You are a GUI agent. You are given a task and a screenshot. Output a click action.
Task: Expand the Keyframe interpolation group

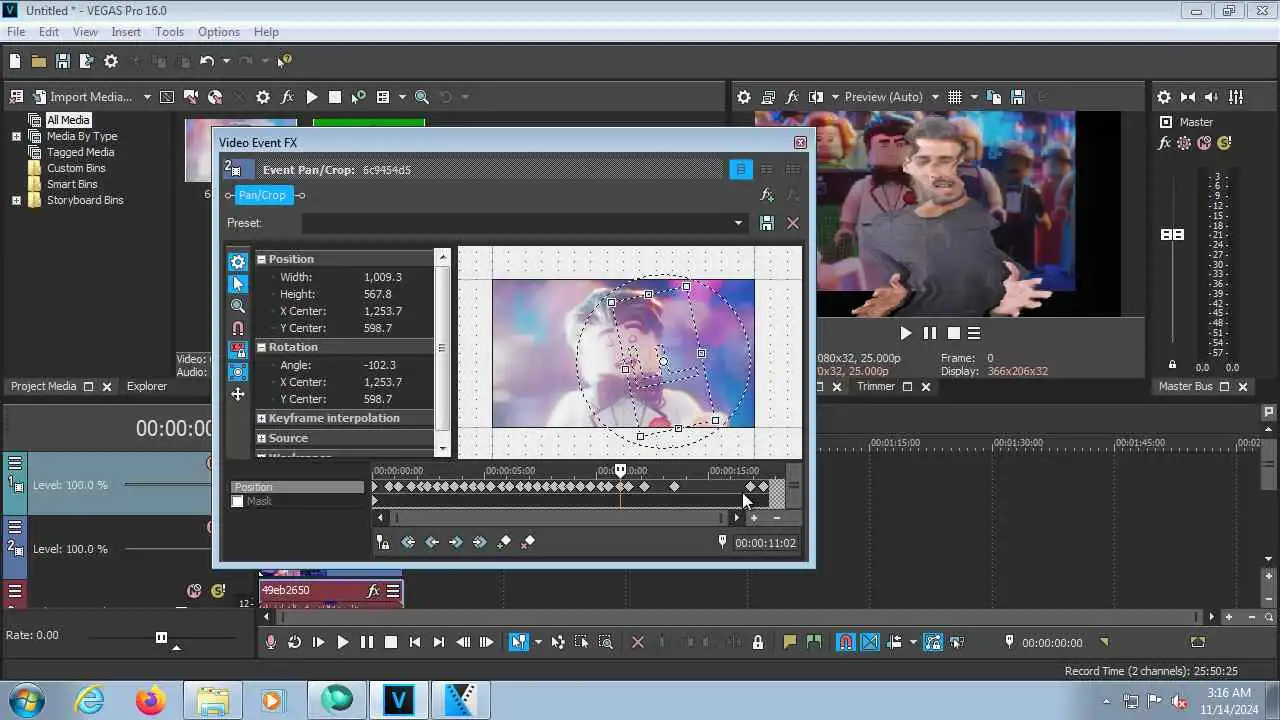click(262, 418)
